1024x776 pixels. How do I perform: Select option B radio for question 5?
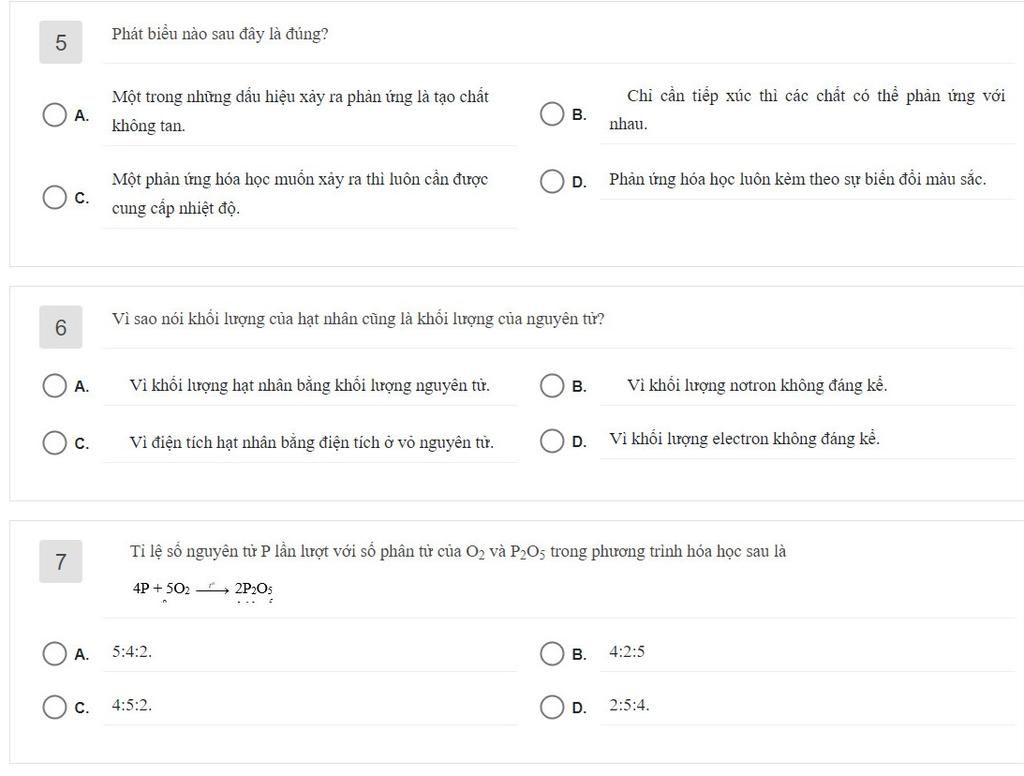[552, 114]
